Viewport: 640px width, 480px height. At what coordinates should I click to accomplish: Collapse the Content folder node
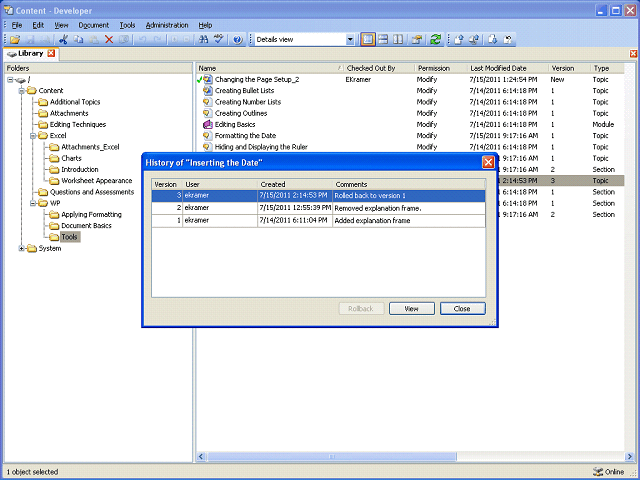click(22, 91)
